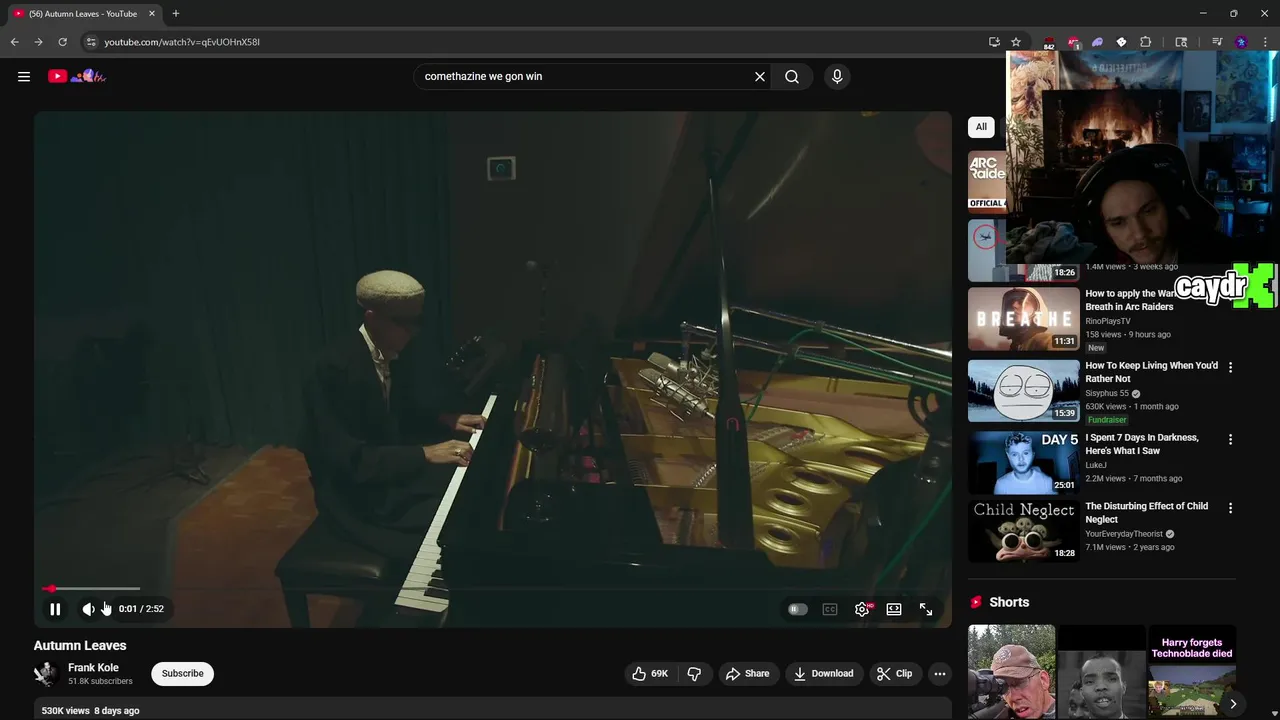View site information icon in address bar
The image size is (1280, 720).
coord(90,42)
